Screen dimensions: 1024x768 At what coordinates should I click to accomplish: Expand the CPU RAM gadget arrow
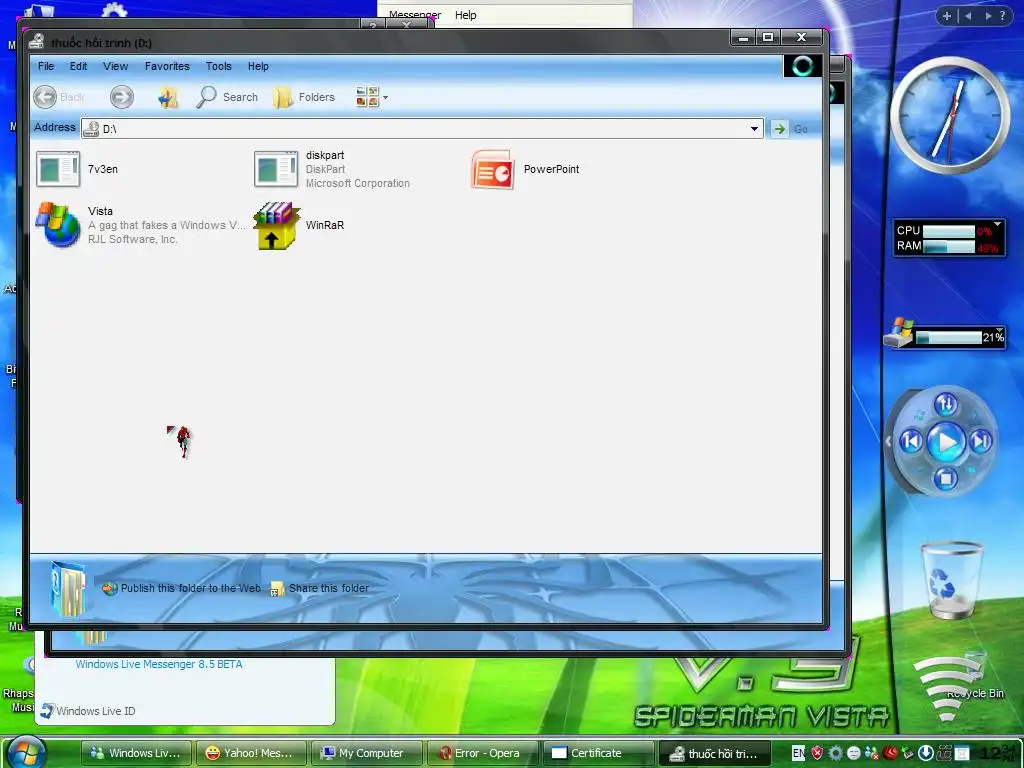(x=997, y=224)
